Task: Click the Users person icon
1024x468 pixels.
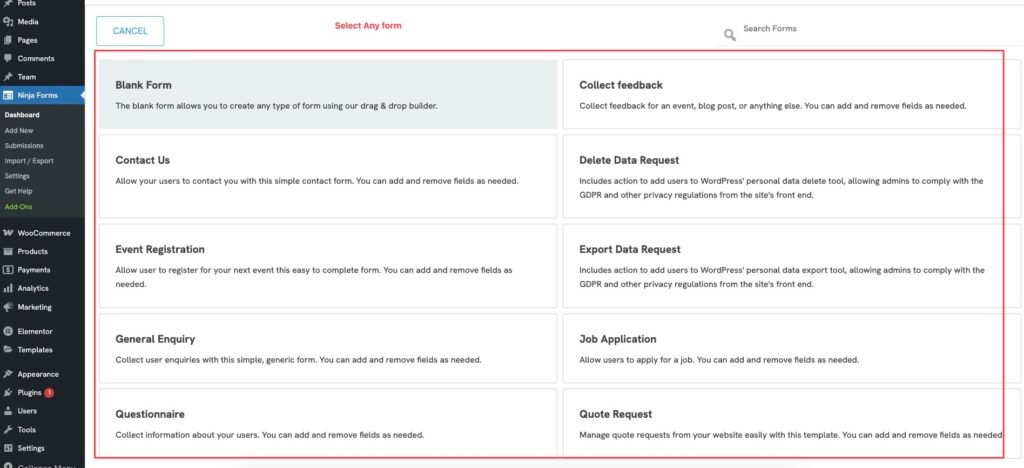Action: coord(8,411)
